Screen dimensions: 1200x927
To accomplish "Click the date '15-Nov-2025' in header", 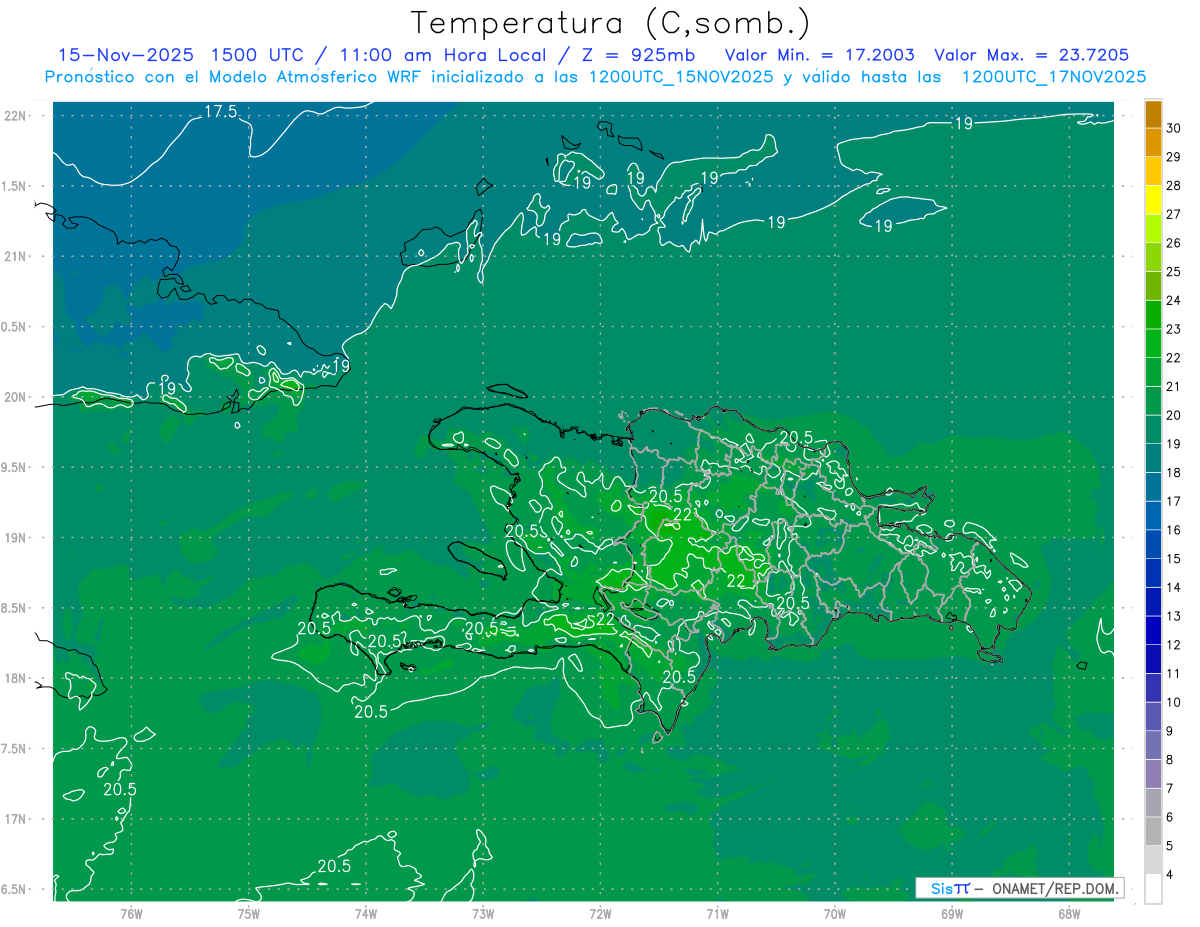I will click(125, 55).
